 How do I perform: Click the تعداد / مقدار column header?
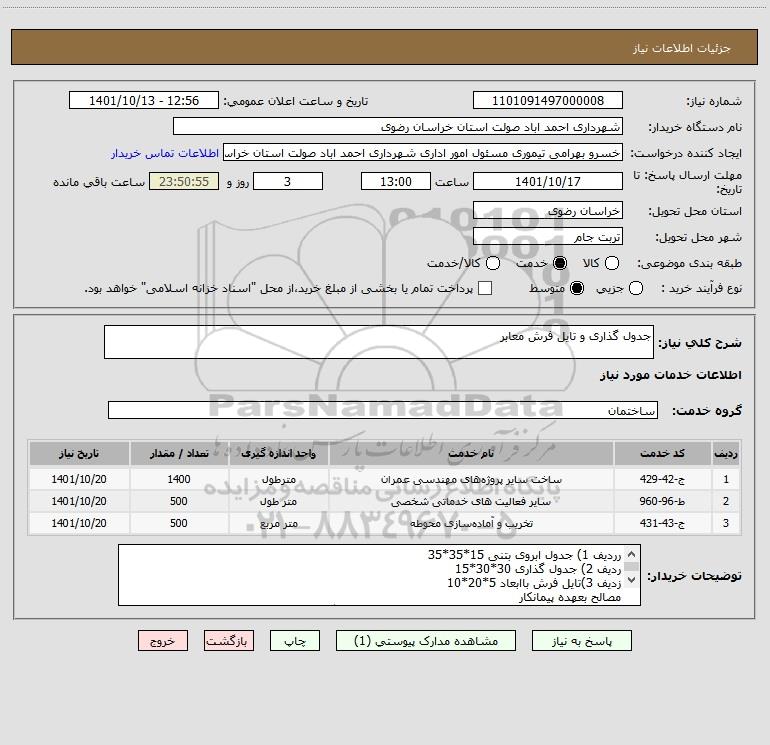pyautogui.click(x=179, y=453)
